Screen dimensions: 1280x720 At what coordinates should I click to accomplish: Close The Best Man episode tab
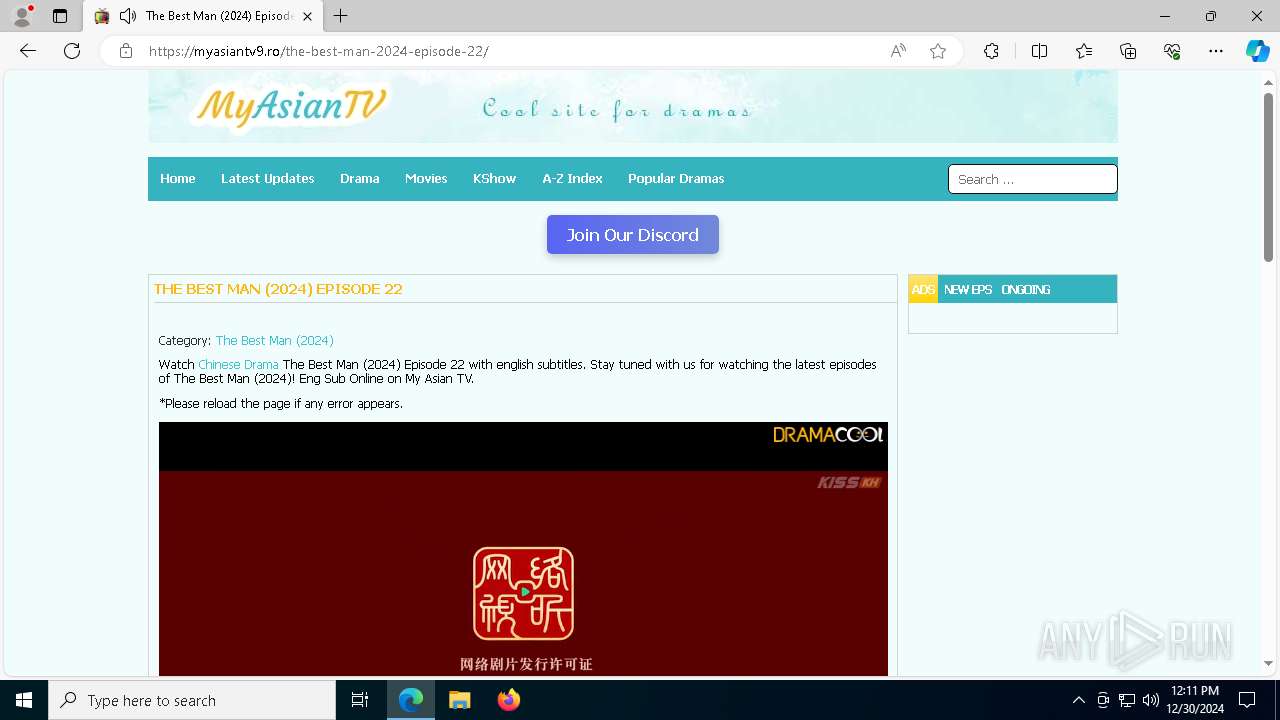(x=307, y=16)
